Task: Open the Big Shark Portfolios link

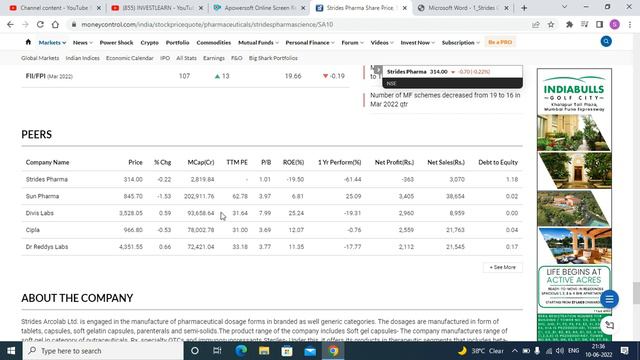Action: click(x=273, y=58)
